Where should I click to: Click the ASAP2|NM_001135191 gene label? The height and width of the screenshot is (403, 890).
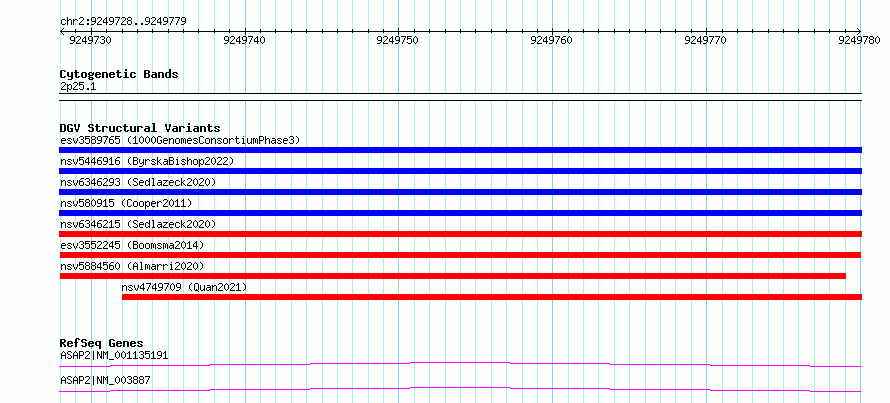[114, 356]
